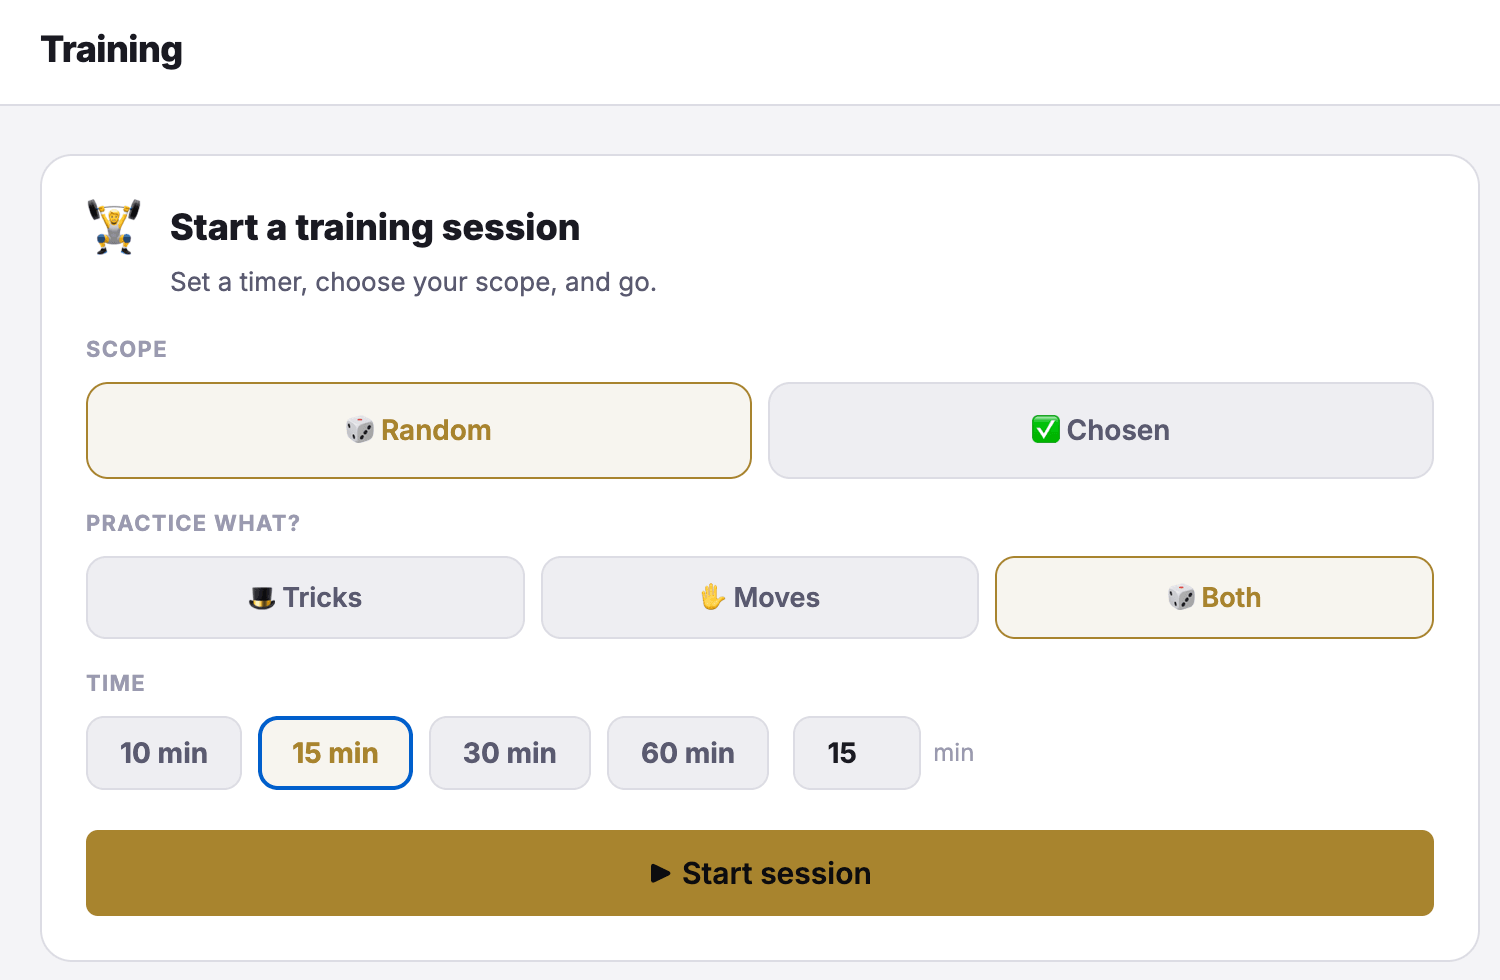The width and height of the screenshot is (1500, 980).
Task: Focus the custom minutes input field
Action: (x=857, y=753)
